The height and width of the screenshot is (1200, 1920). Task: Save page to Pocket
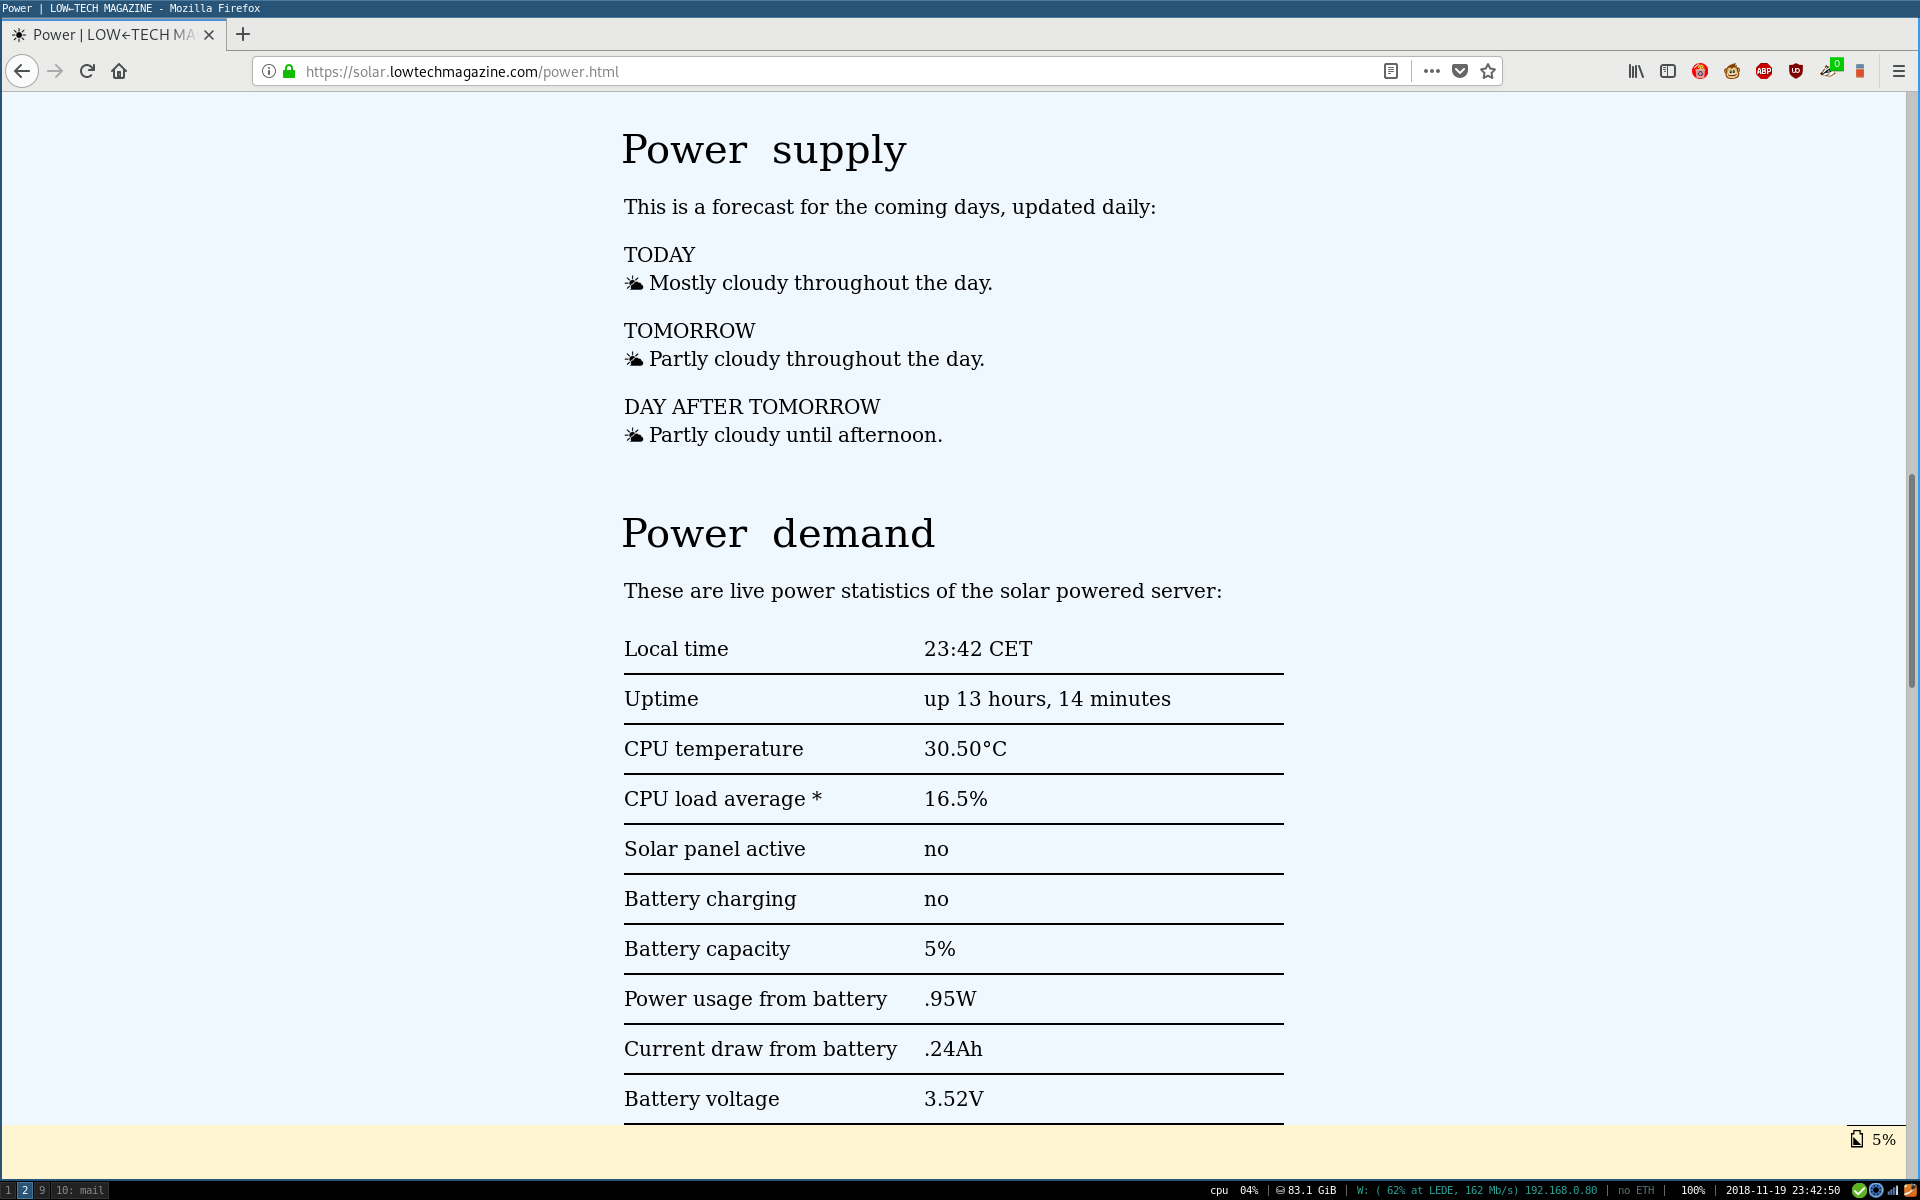[x=1460, y=71]
